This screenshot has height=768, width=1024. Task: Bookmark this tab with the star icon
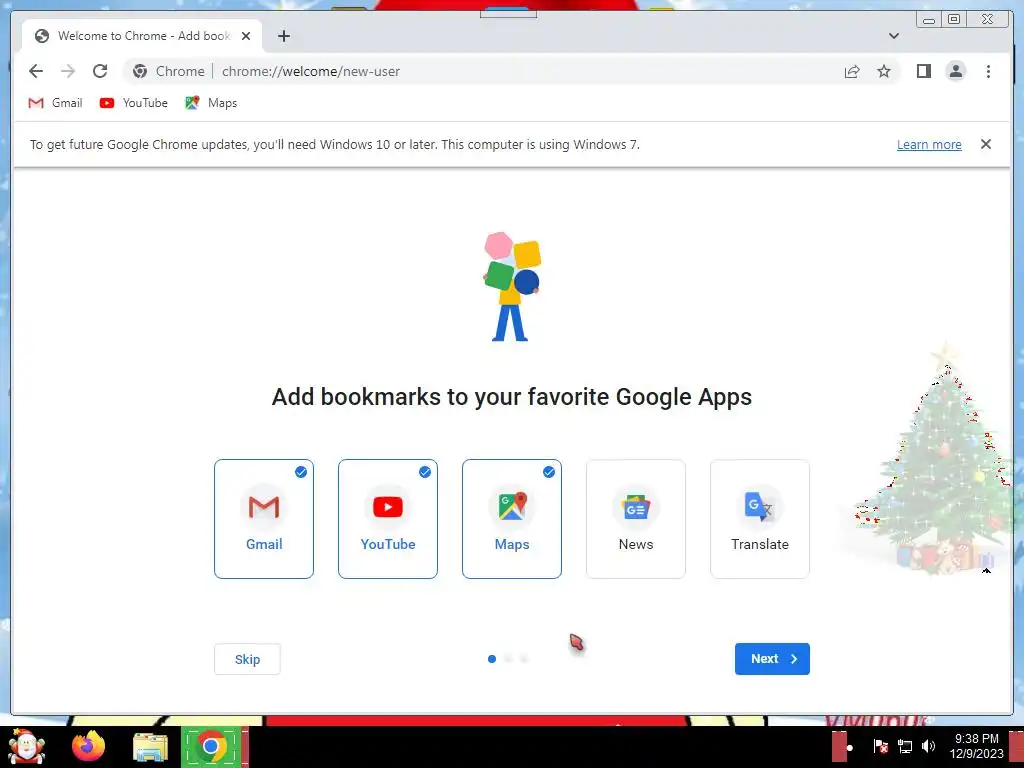click(884, 71)
